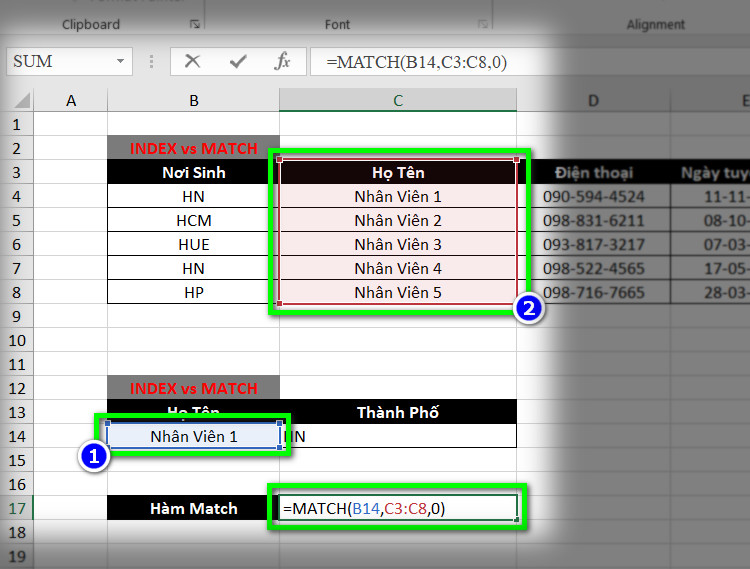This screenshot has height=569, width=750.
Task: Select phone number 098-831-6211
Action: pyautogui.click(x=594, y=220)
